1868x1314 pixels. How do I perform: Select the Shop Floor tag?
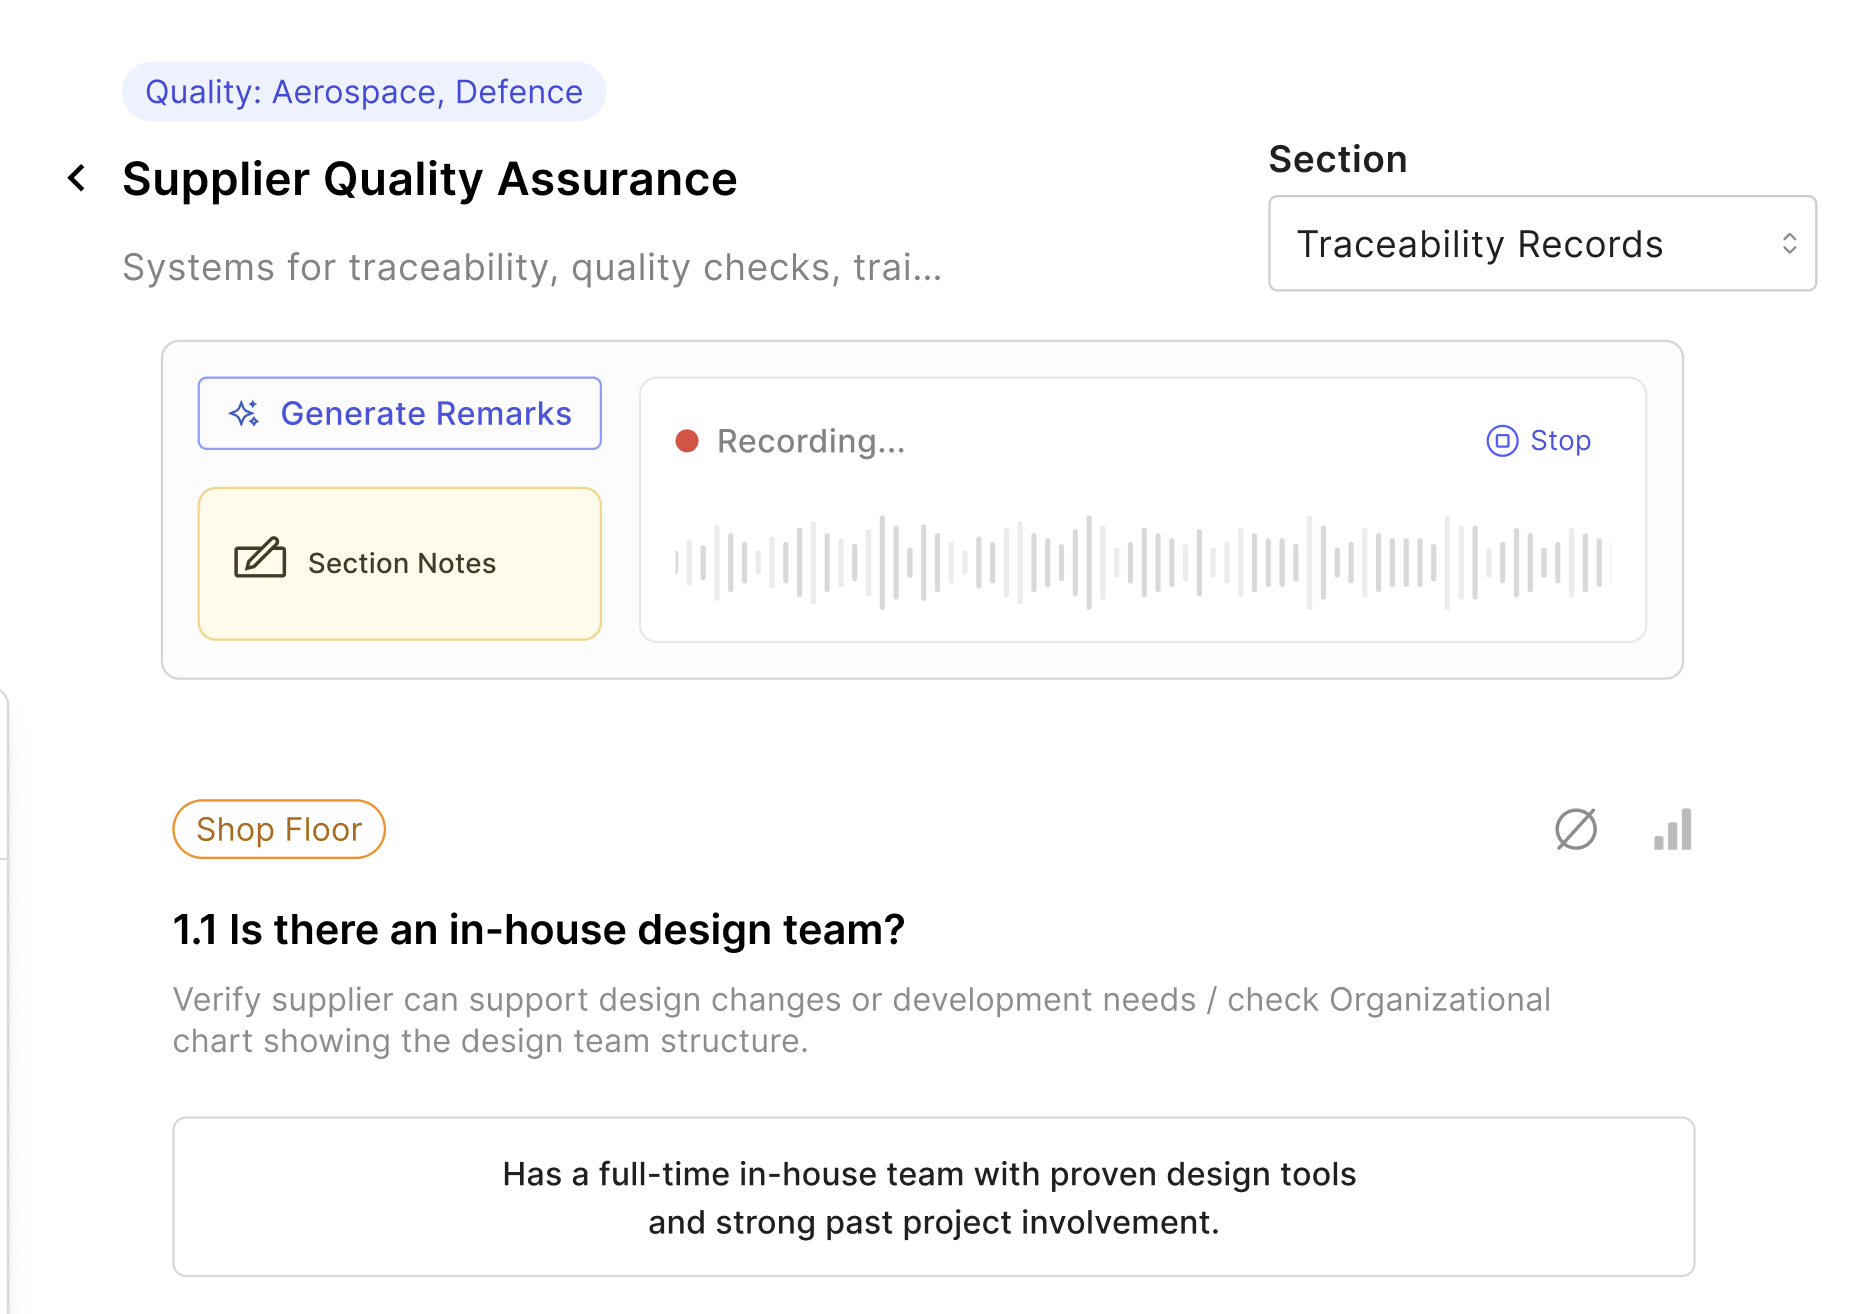[279, 829]
